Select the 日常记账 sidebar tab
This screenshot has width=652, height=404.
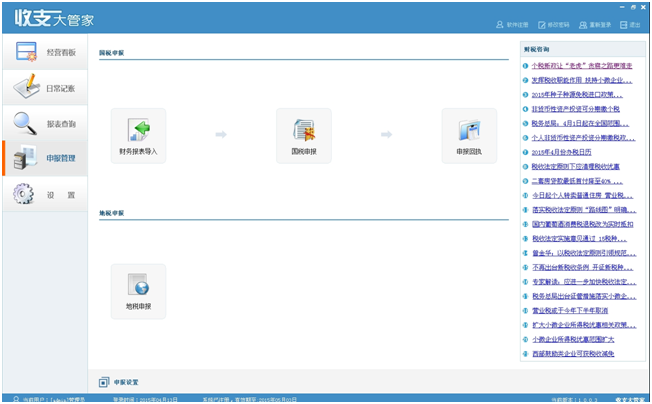coord(44,88)
